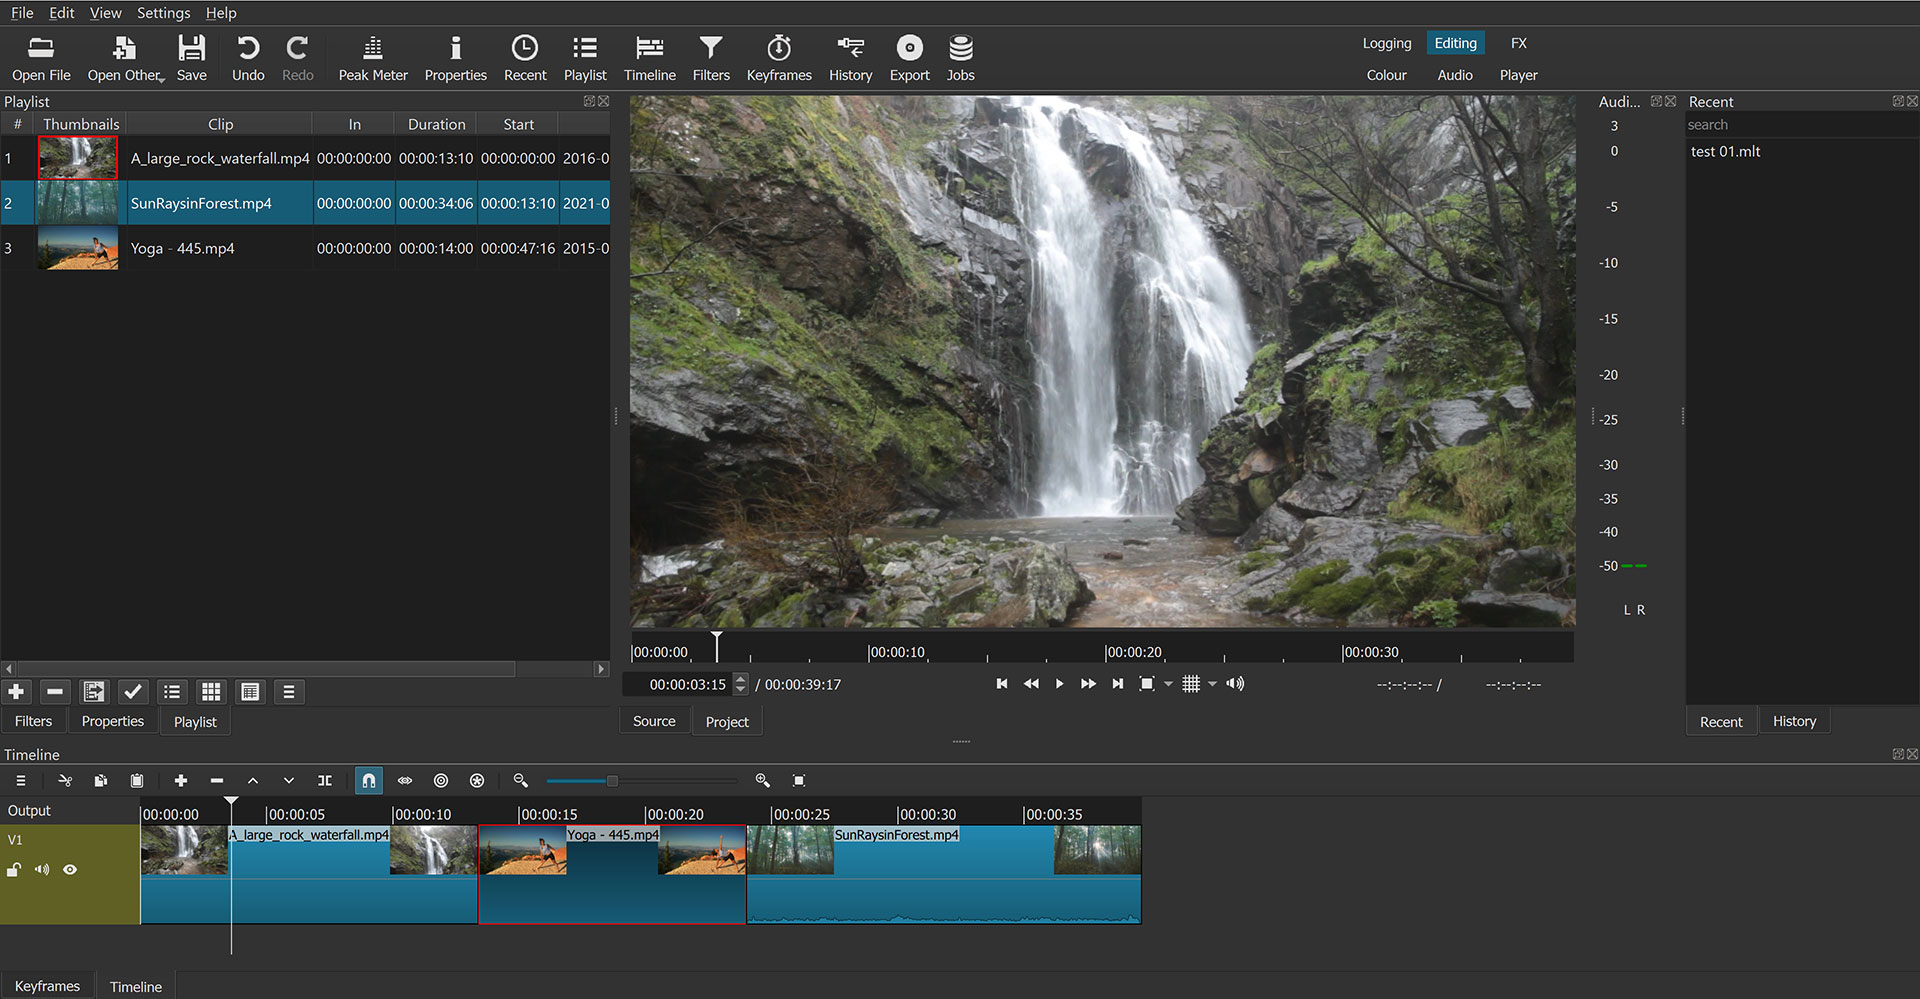Open the History panel from the toolbar
Screen dimensions: 1920x999
click(x=850, y=57)
